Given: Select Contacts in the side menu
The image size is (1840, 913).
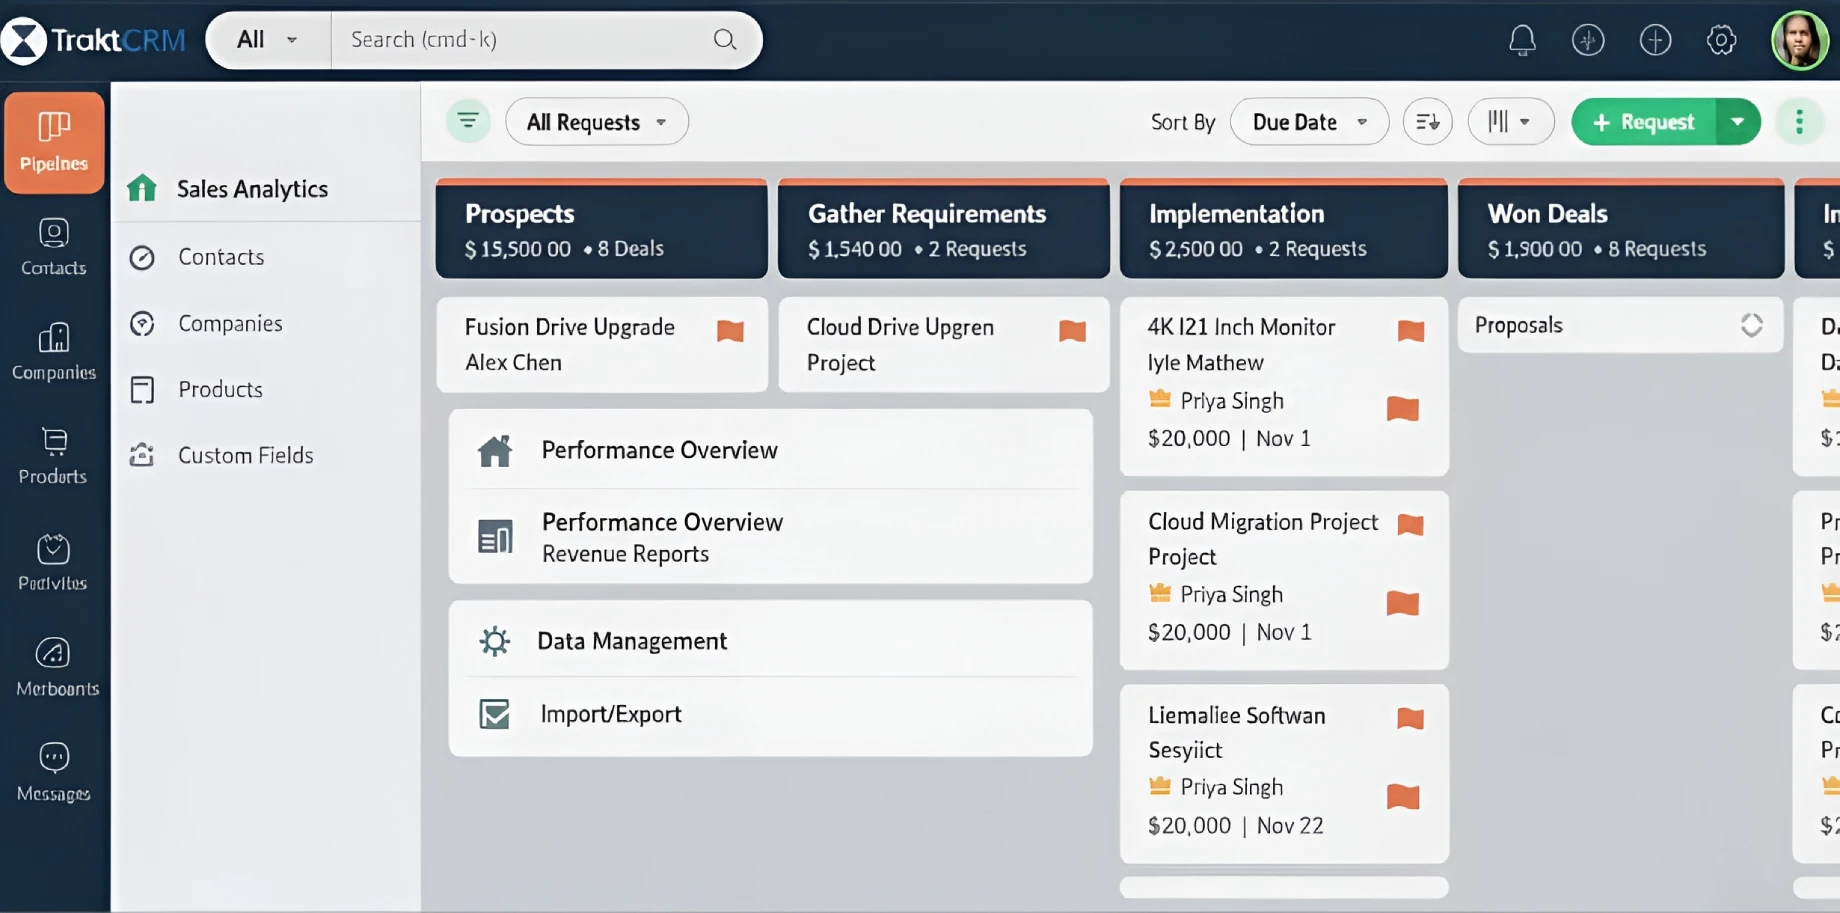Looking at the screenshot, I should (221, 257).
